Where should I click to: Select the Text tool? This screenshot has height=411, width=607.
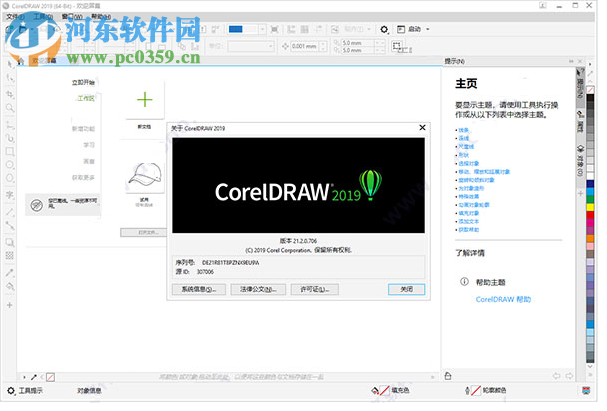(10, 195)
